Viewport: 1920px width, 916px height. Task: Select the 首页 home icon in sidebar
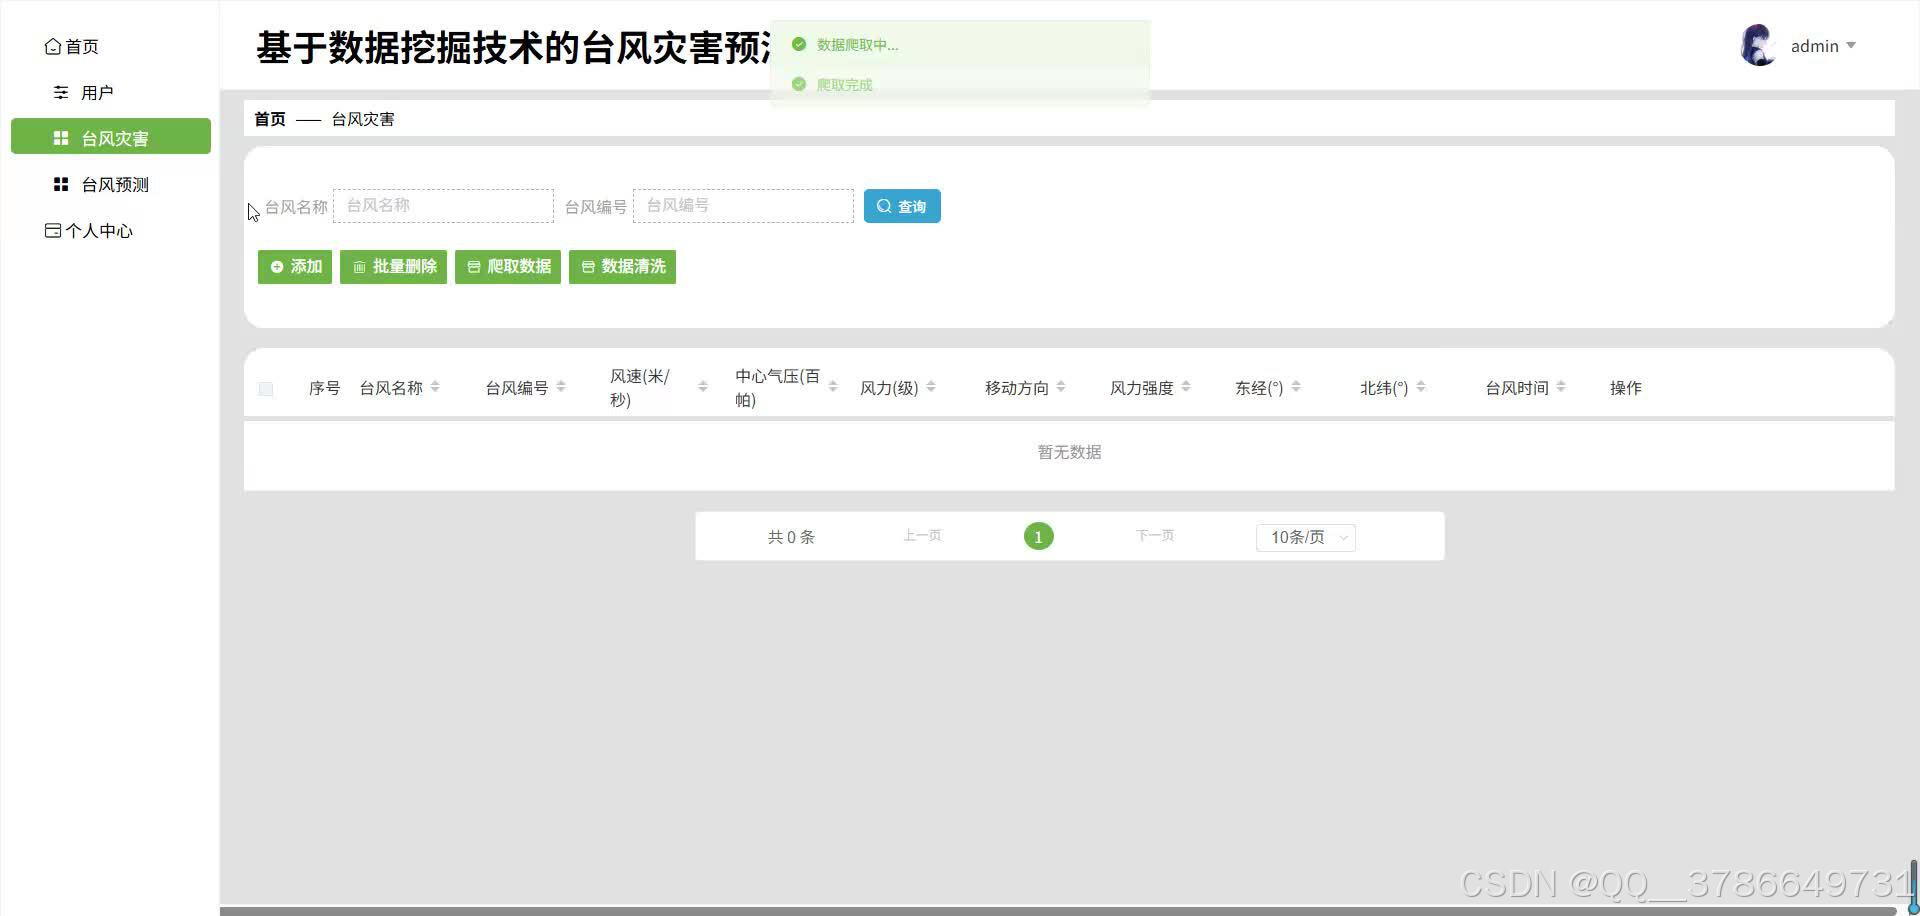pyautogui.click(x=53, y=46)
